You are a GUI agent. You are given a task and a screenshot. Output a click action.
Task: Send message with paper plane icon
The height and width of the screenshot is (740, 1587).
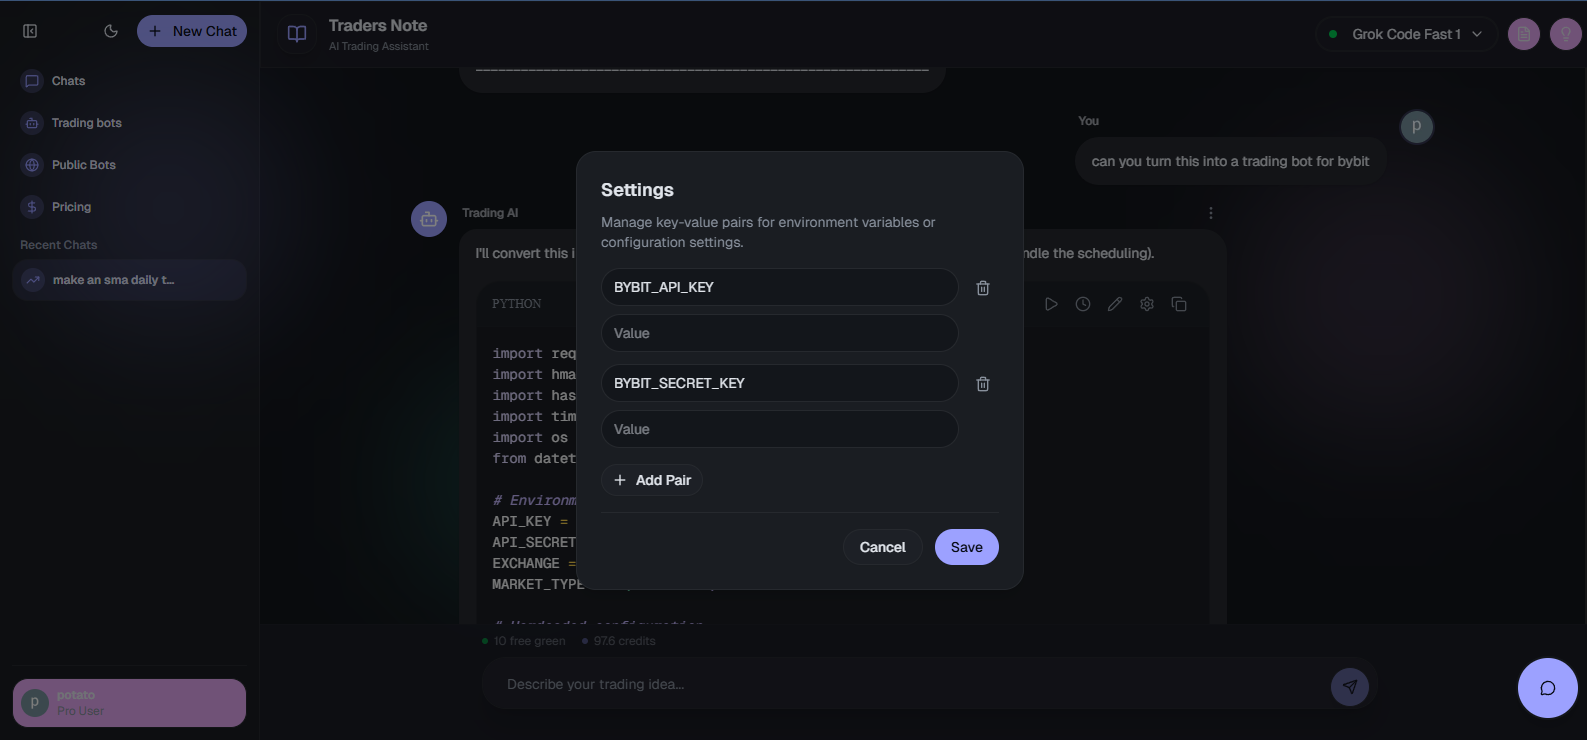[1350, 686]
